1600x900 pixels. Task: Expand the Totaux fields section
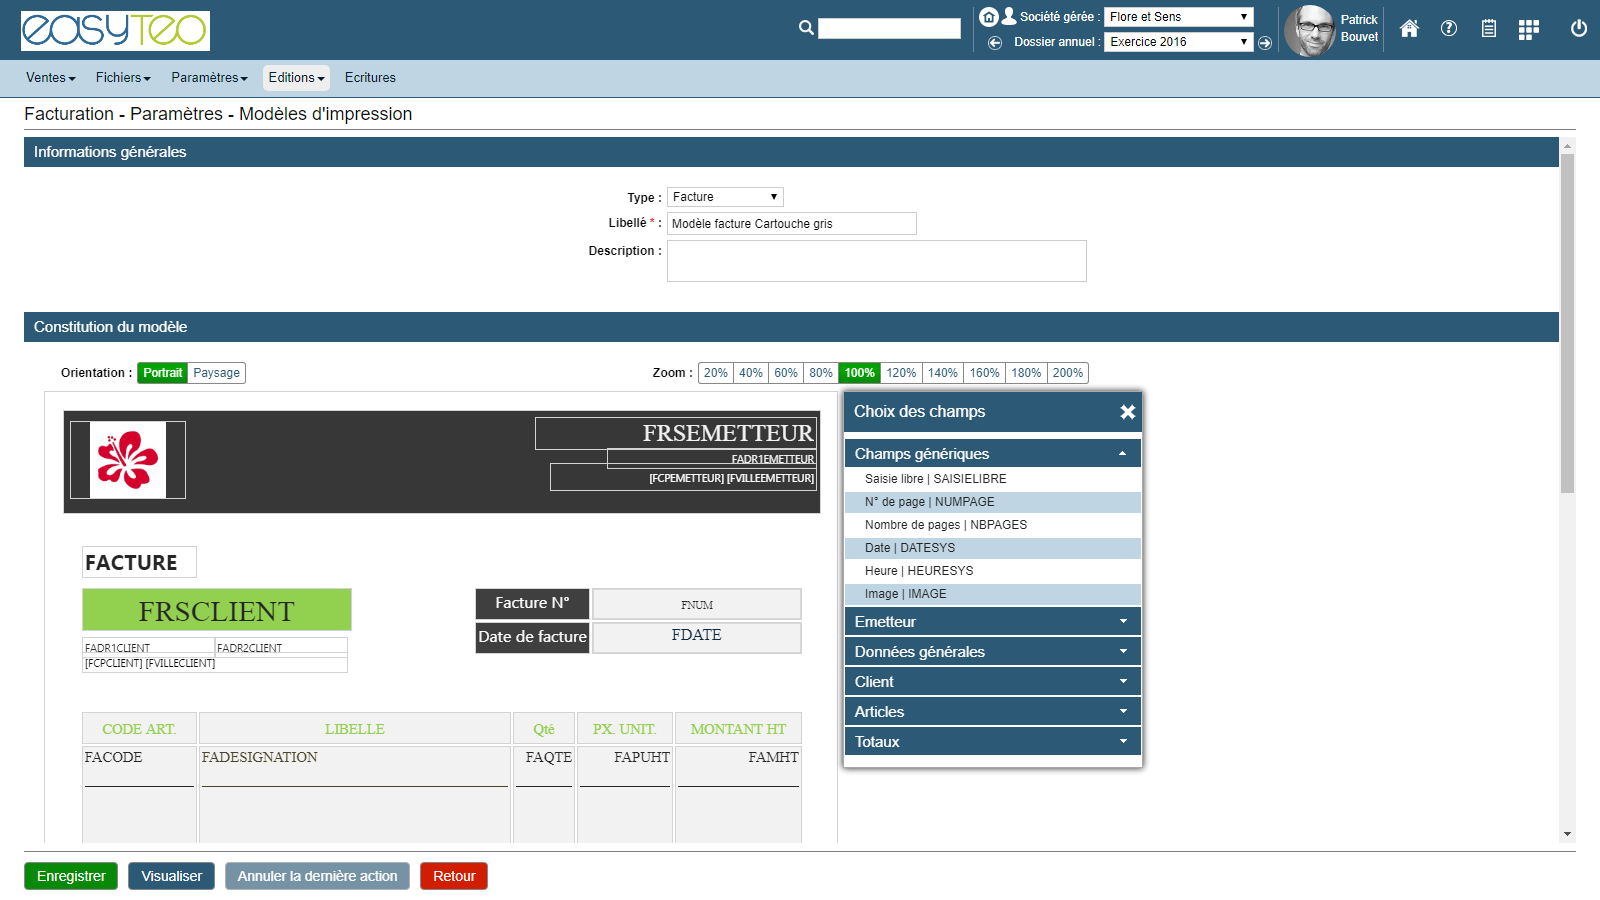(x=992, y=742)
